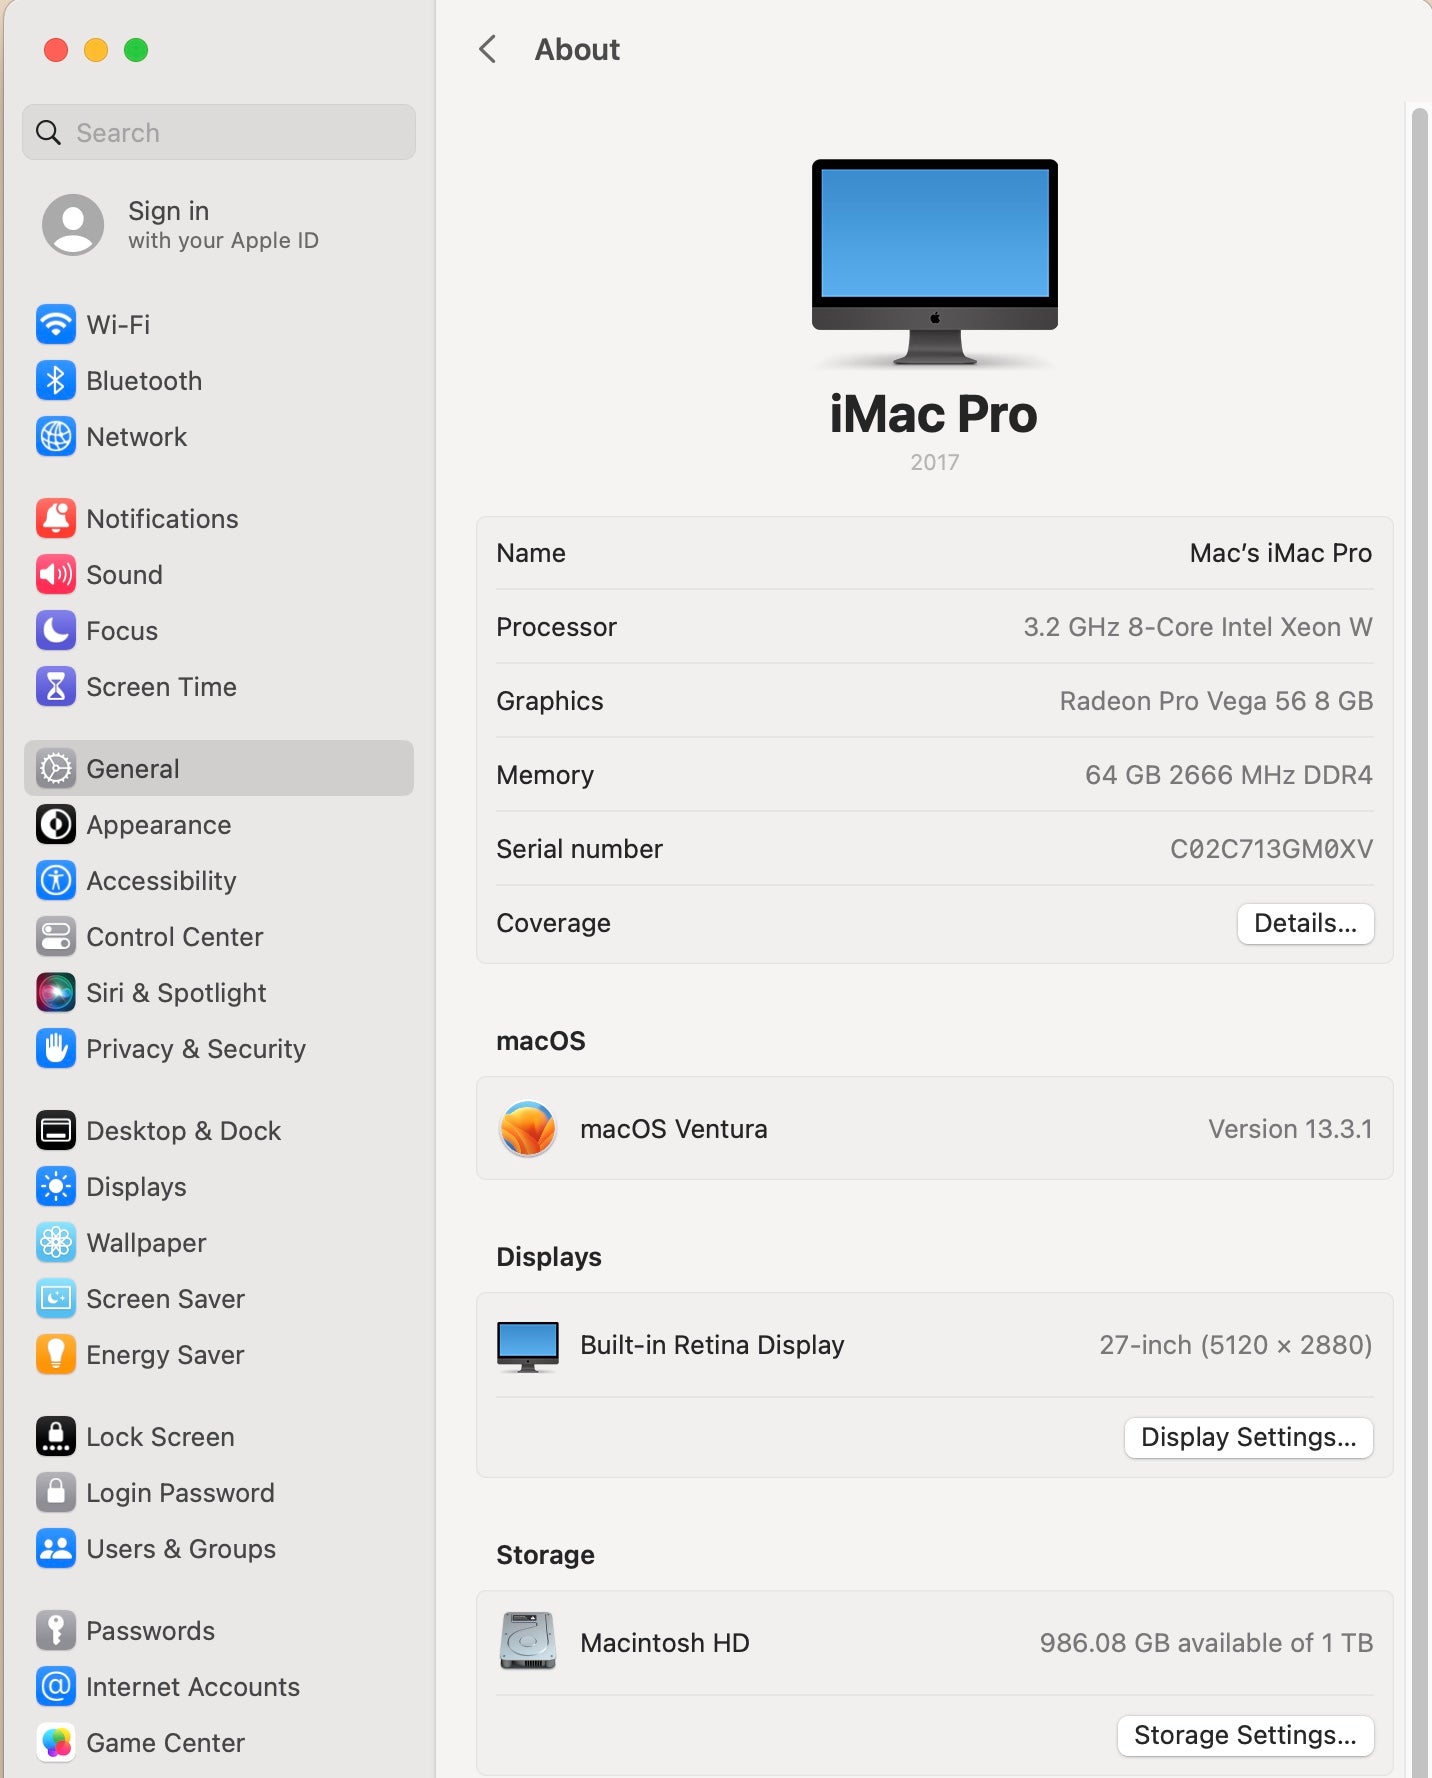Select Game Center icon
The image size is (1432, 1778).
[x=56, y=1742]
